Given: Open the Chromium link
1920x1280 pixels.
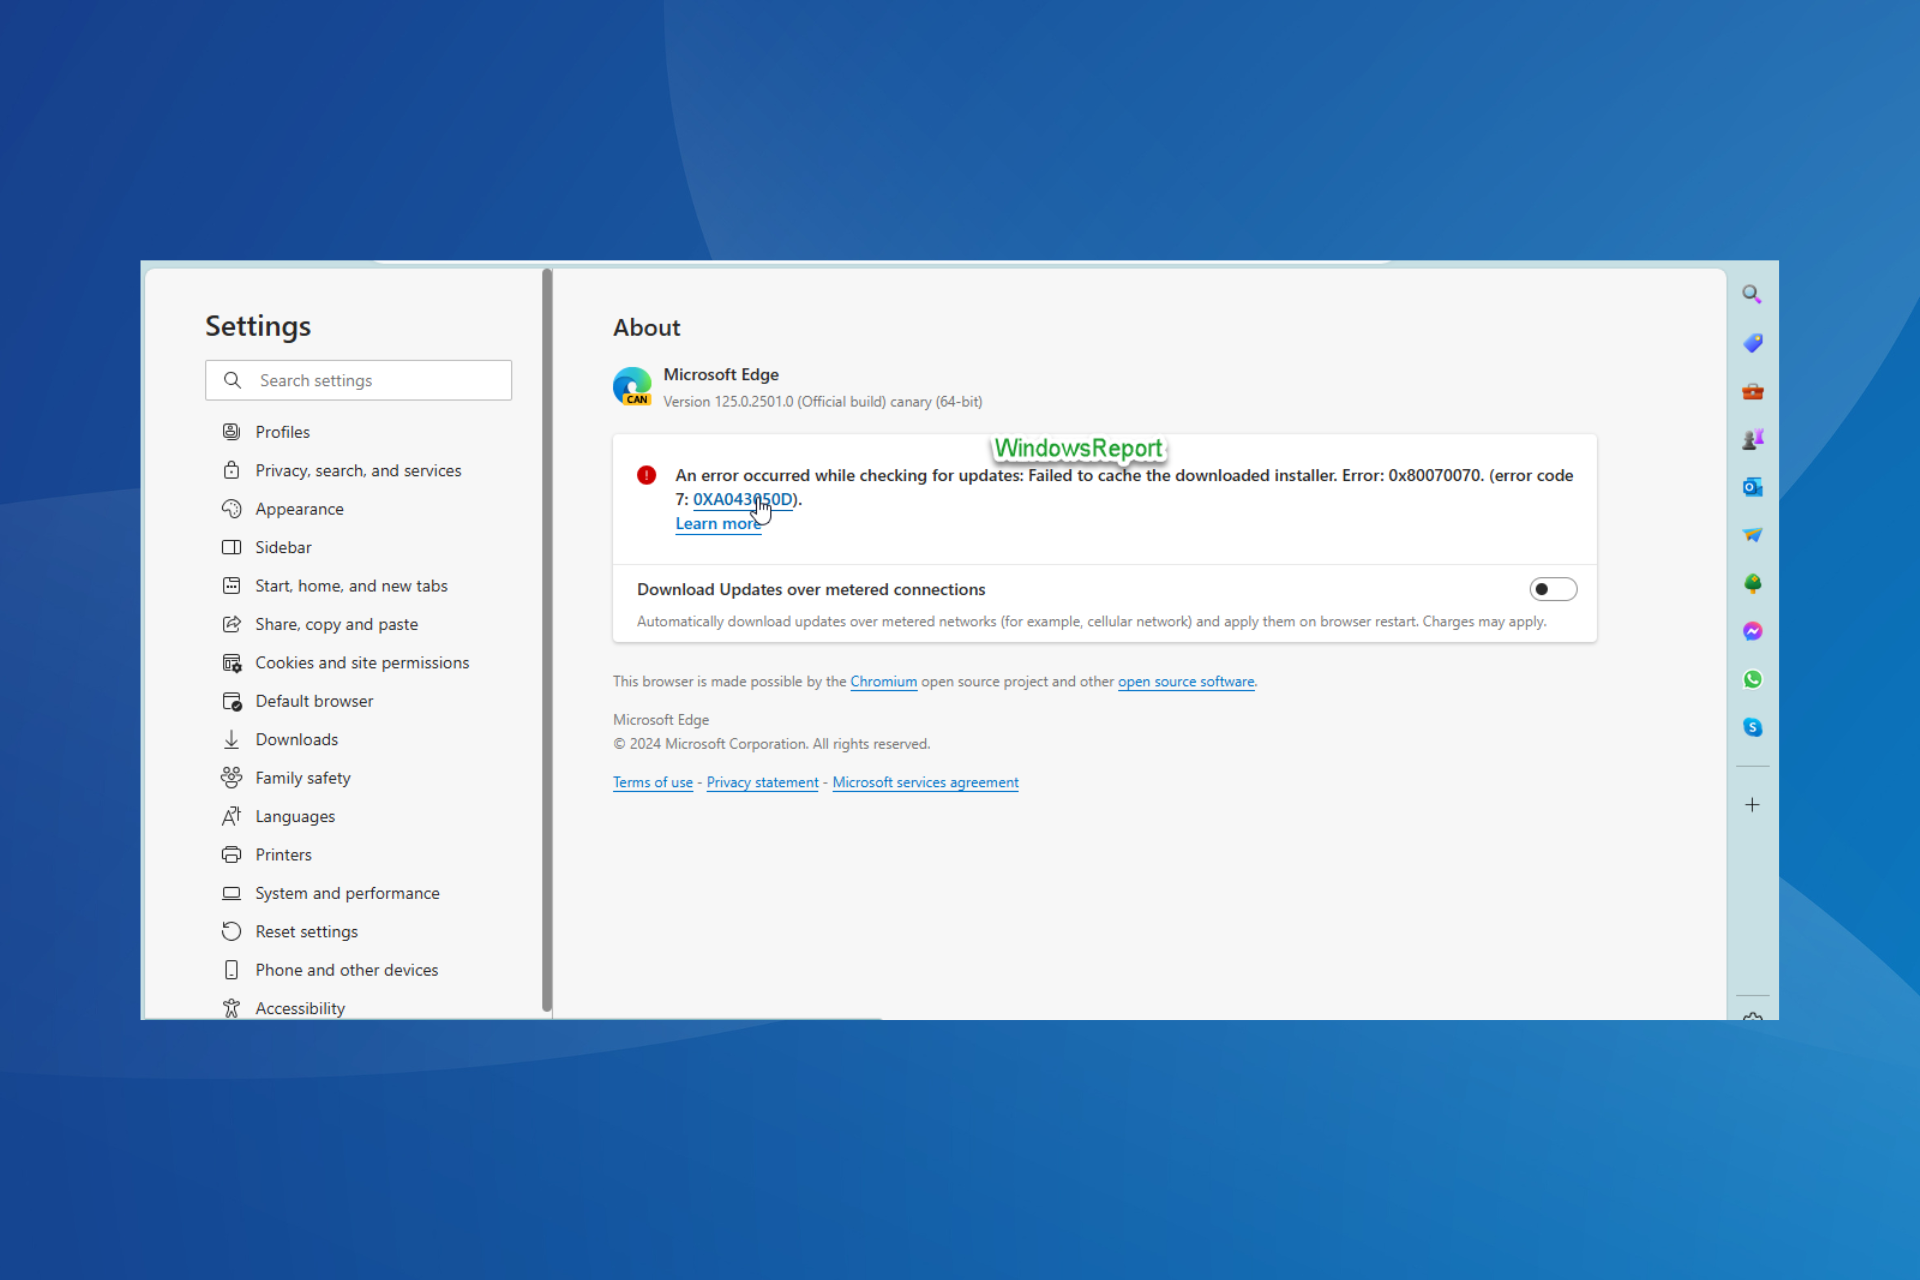Looking at the screenshot, I should click(x=883, y=682).
